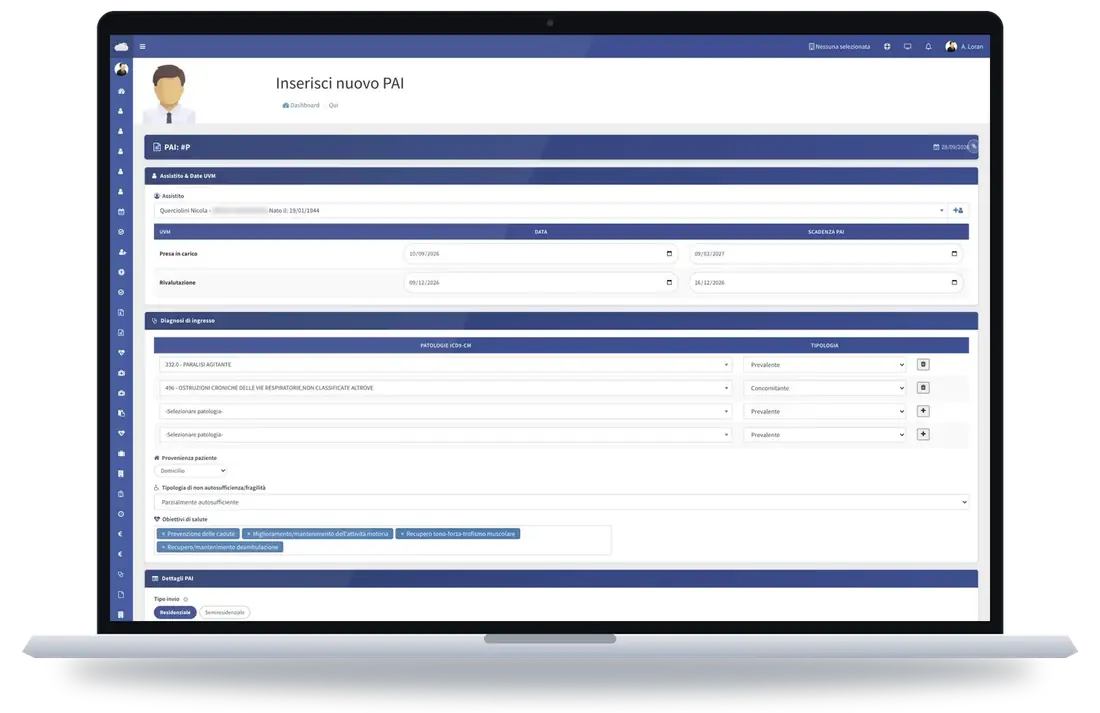Image resolution: width=1100 pixels, height=713 pixels.
Task: Go to Dashboard breadcrumb link
Action: (x=301, y=105)
